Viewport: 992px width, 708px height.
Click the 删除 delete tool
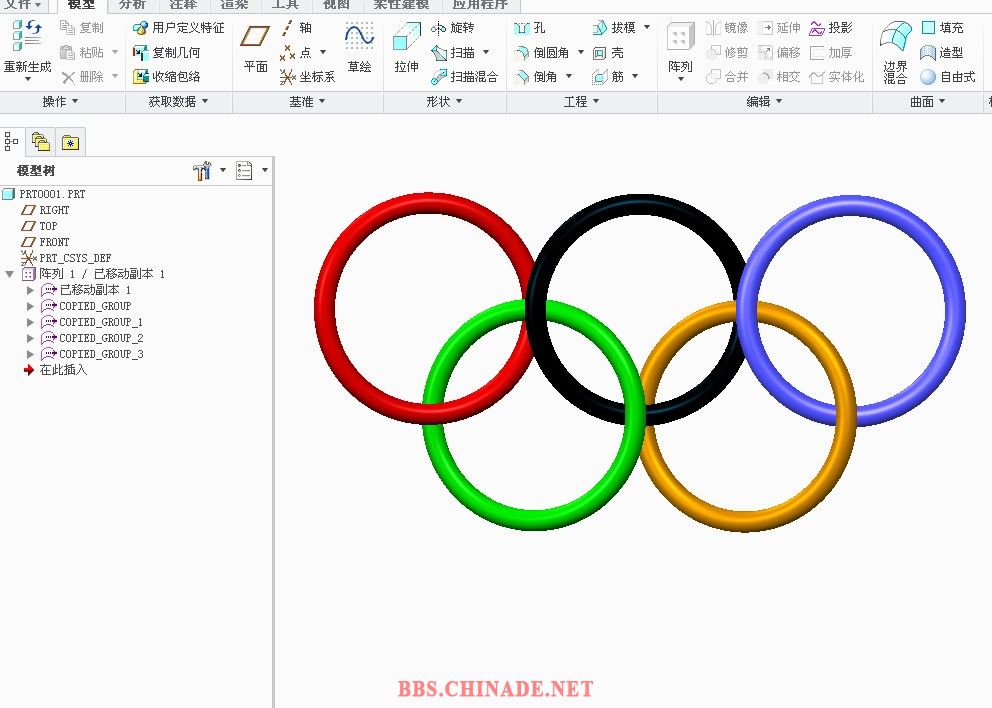82,77
